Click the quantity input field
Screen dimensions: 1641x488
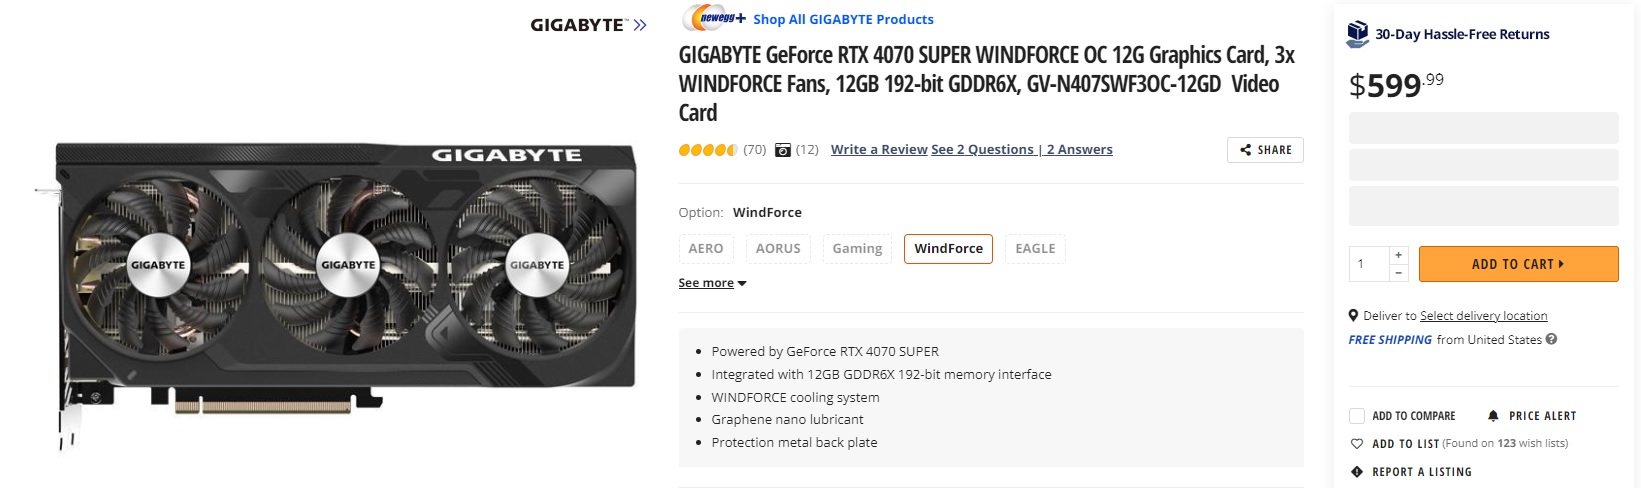[1368, 264]
